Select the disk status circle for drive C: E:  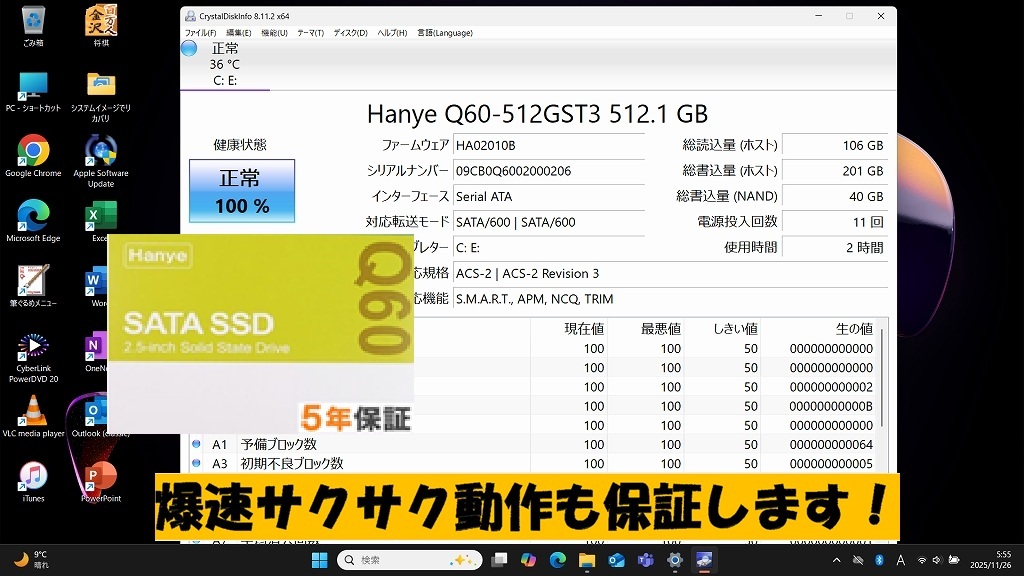tap(189, 48)
